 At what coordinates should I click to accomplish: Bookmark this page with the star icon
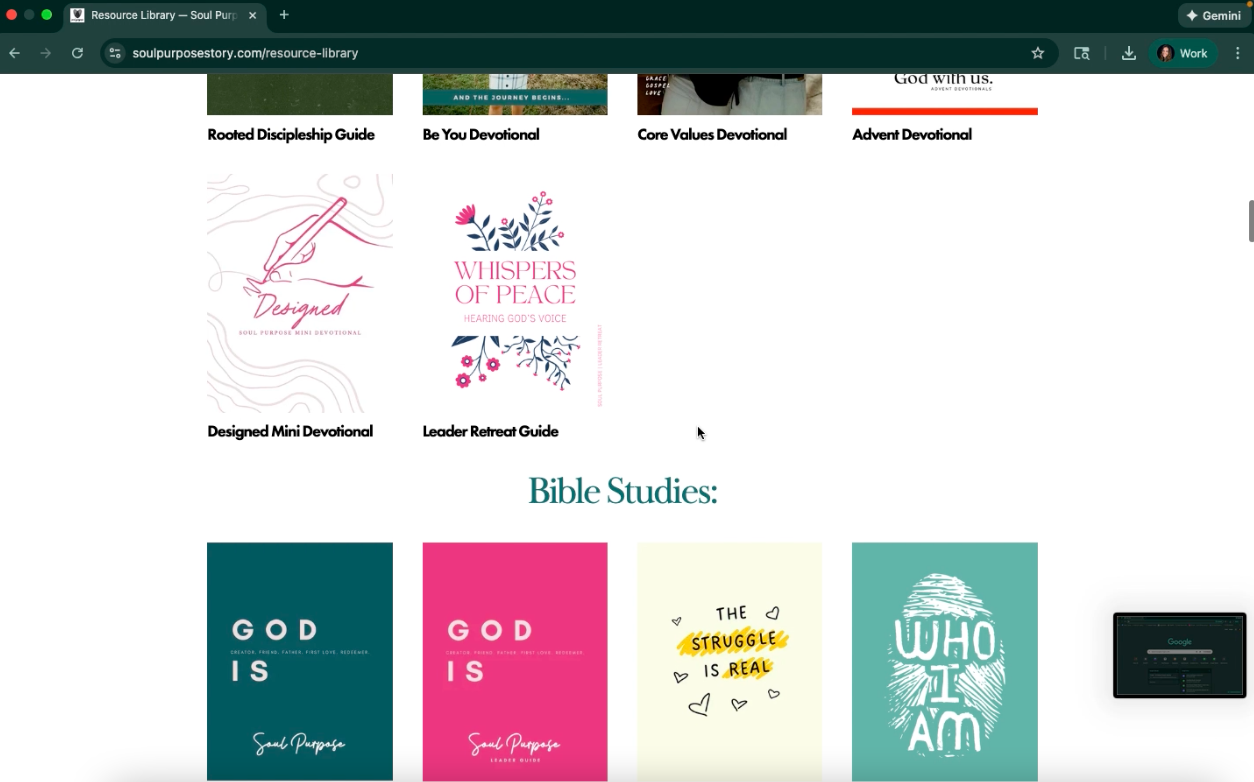tap(1038, 53)
